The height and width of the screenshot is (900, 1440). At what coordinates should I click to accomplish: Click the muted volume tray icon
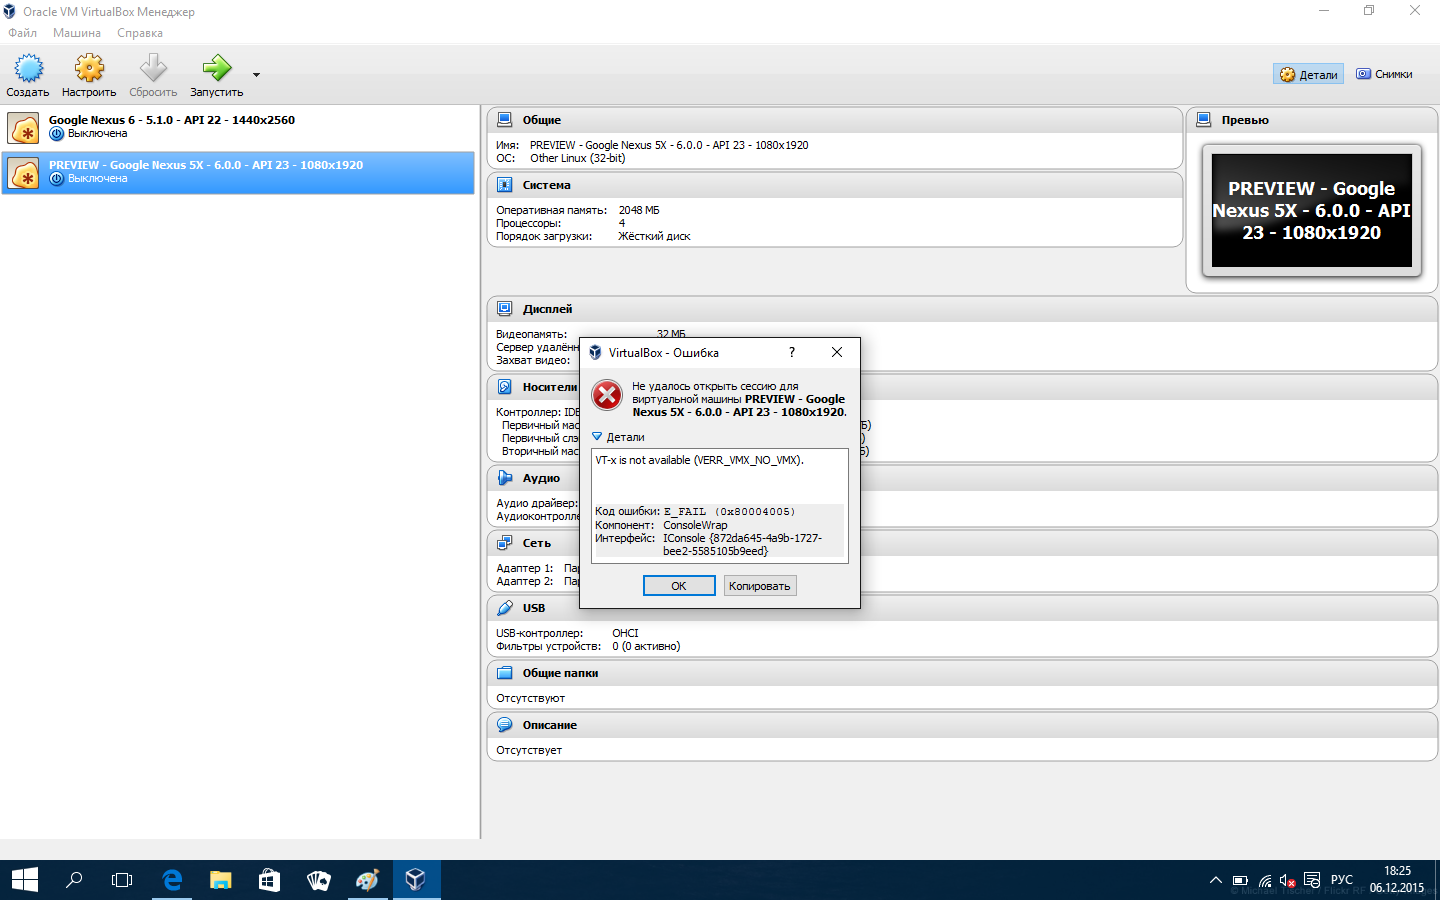(x=1288, y=881)
